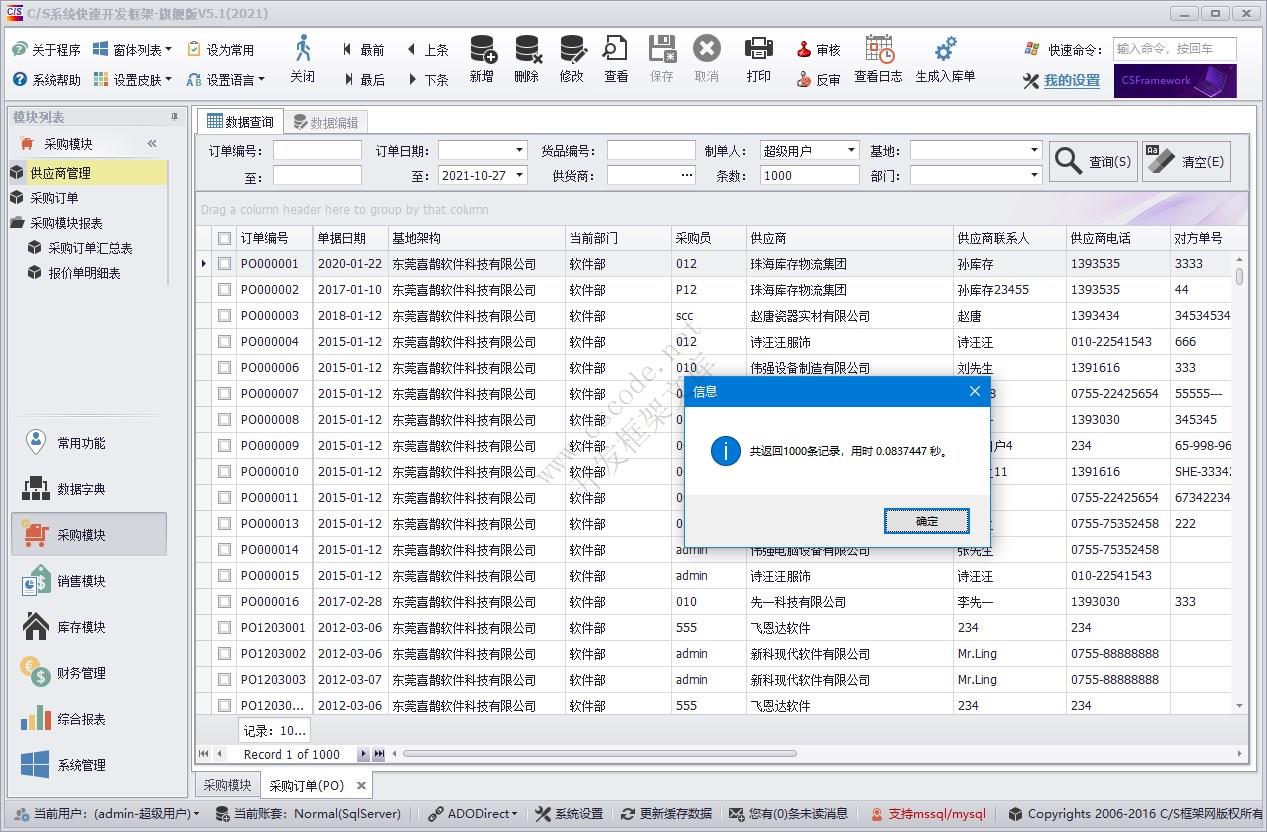The image size is (1267, 832).
Task: Check the checkbox on row PO1203002
Action: pos(225,653)
